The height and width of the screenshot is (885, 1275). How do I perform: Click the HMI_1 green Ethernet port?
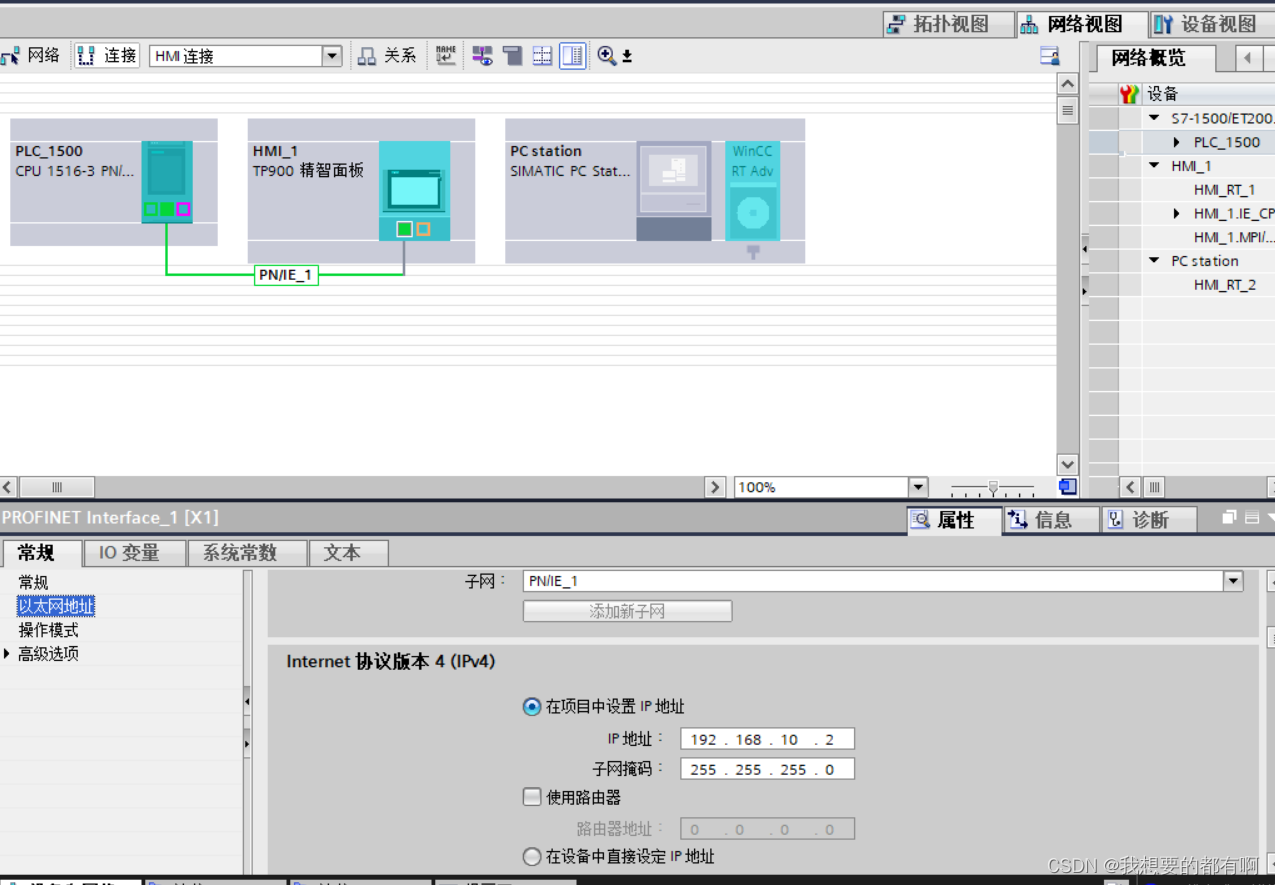coord(404,229)
